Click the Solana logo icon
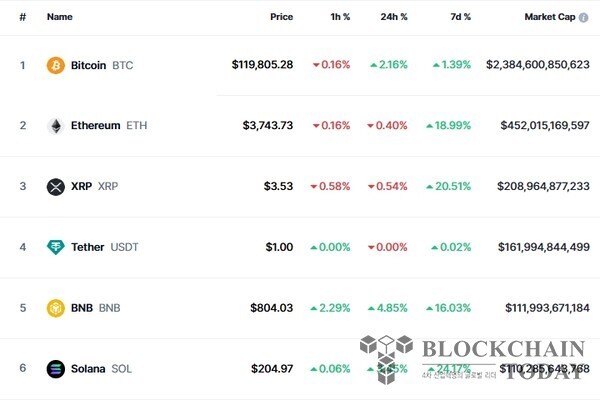 [x=55, y=369]
